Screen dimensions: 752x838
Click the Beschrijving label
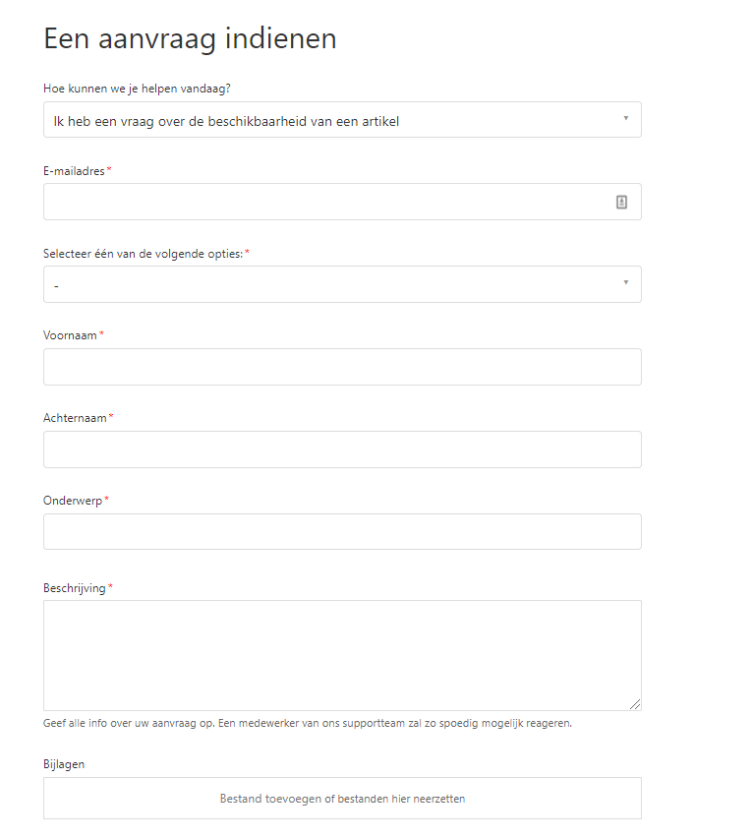74,588
